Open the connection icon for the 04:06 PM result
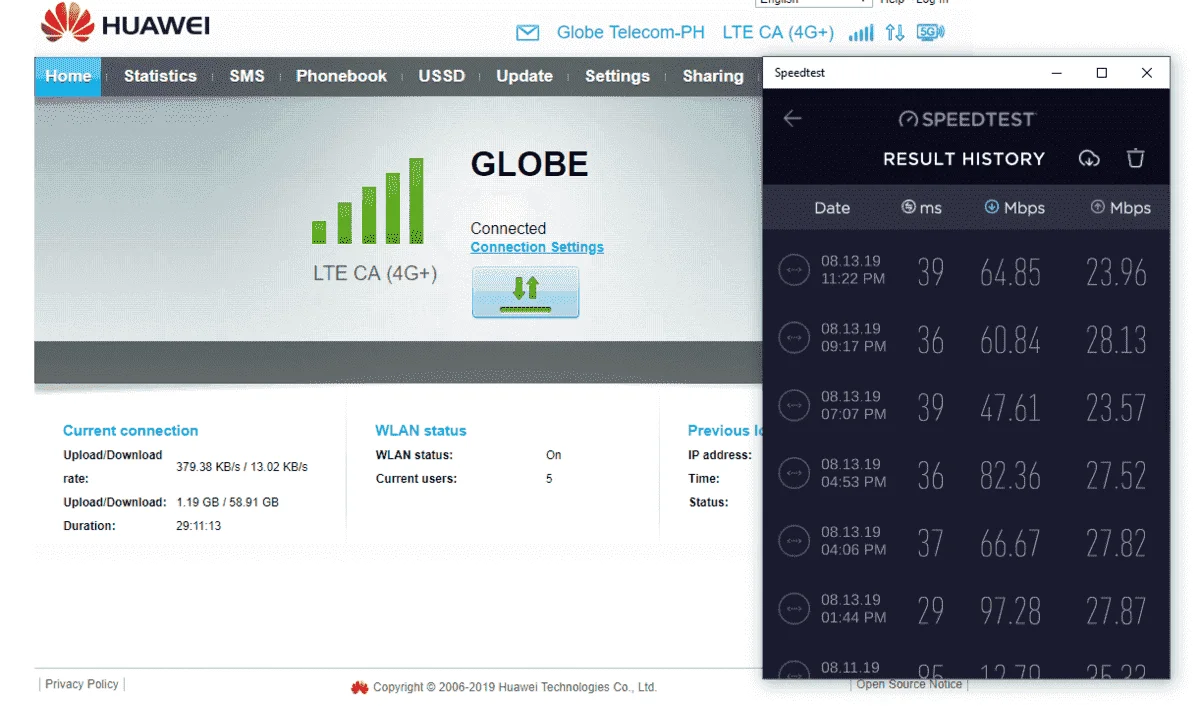The image size is (1200, 706). 794,541
